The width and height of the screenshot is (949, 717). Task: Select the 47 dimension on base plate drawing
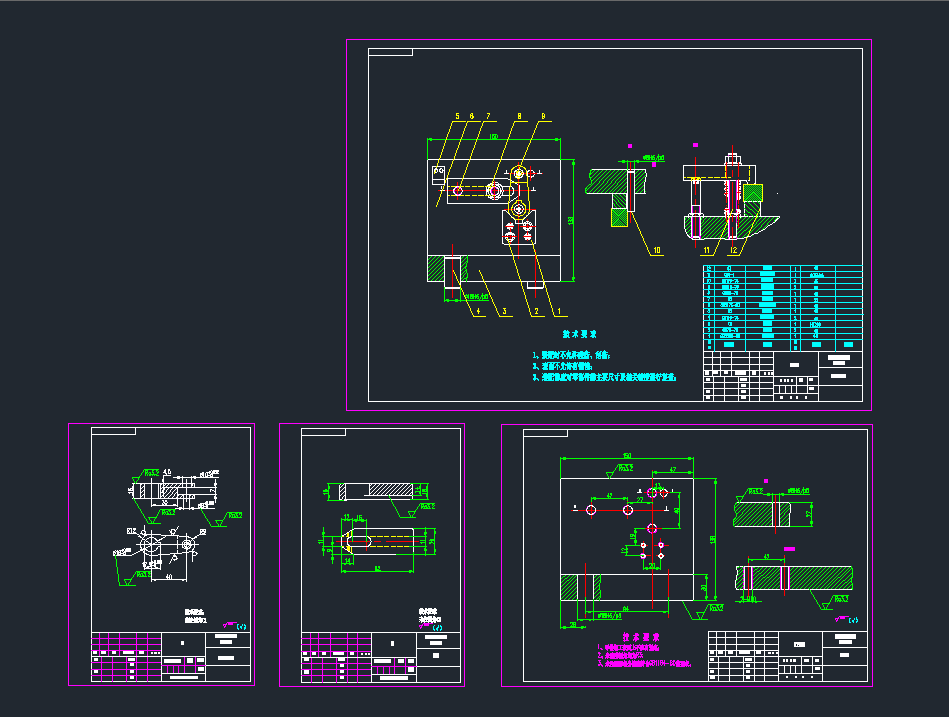pyautogui.click(x=672, y=470)
